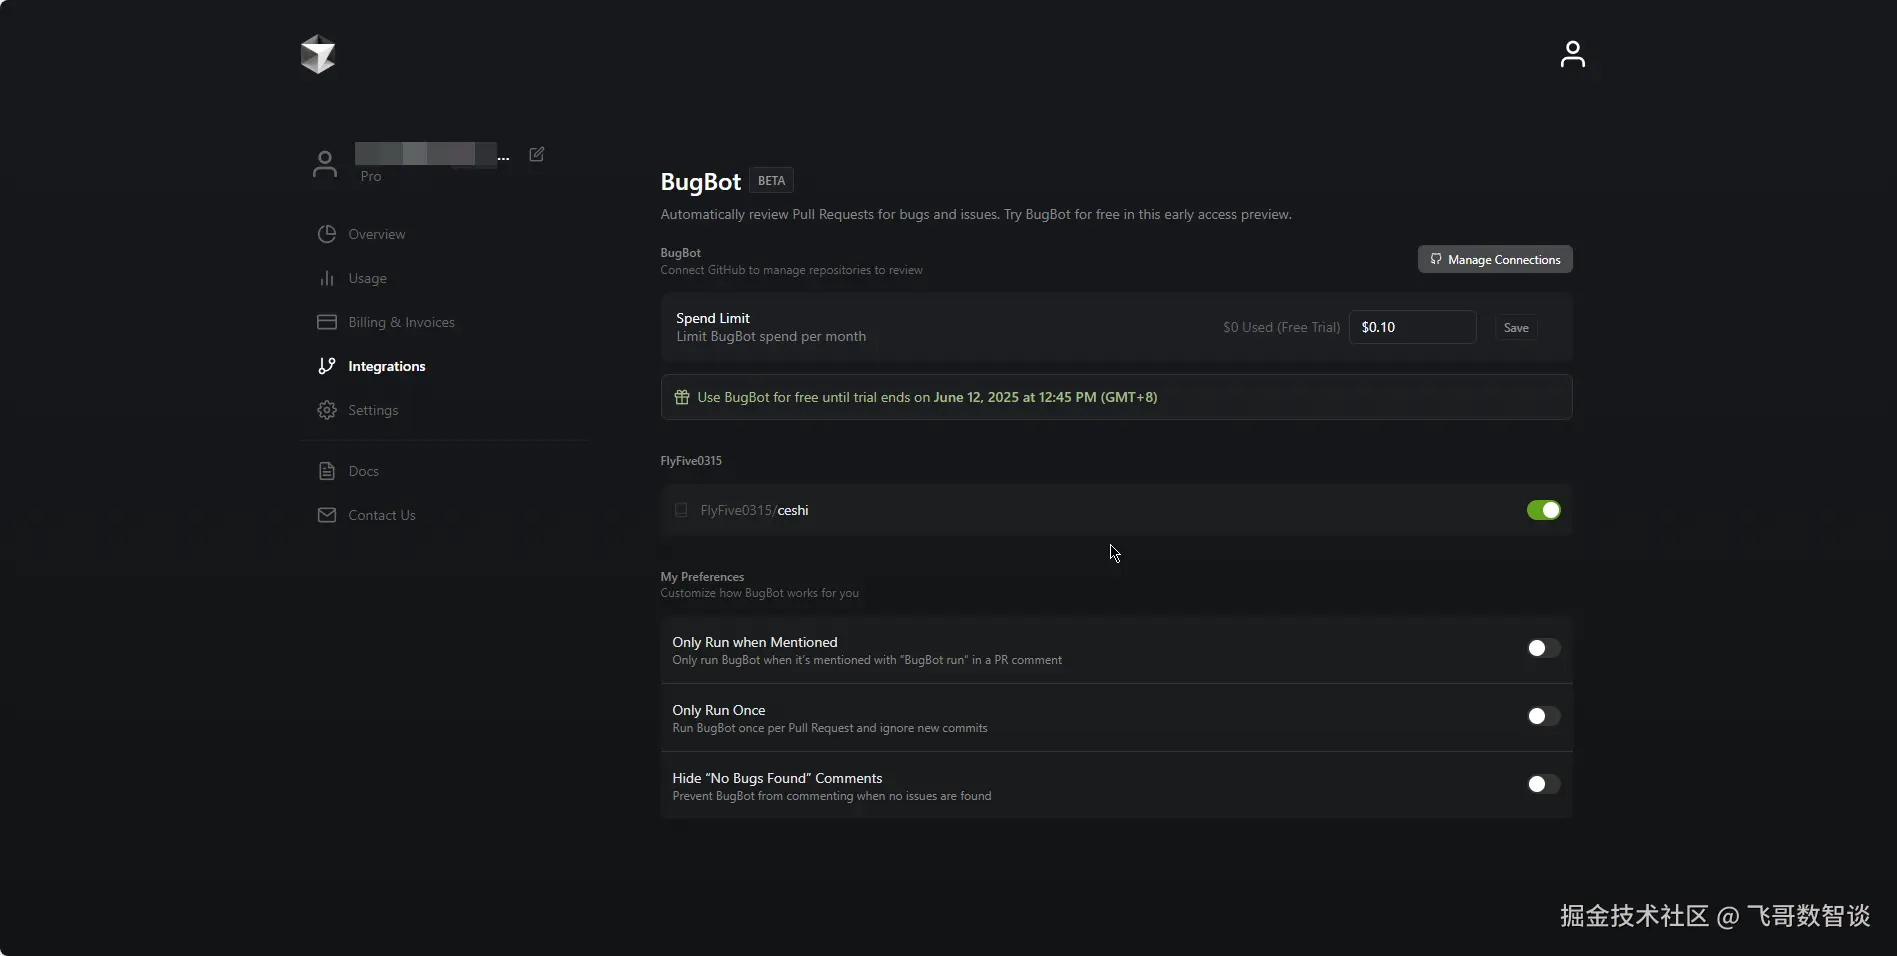Open the FlyFive0315/ceshi repository link

[755, 510]
